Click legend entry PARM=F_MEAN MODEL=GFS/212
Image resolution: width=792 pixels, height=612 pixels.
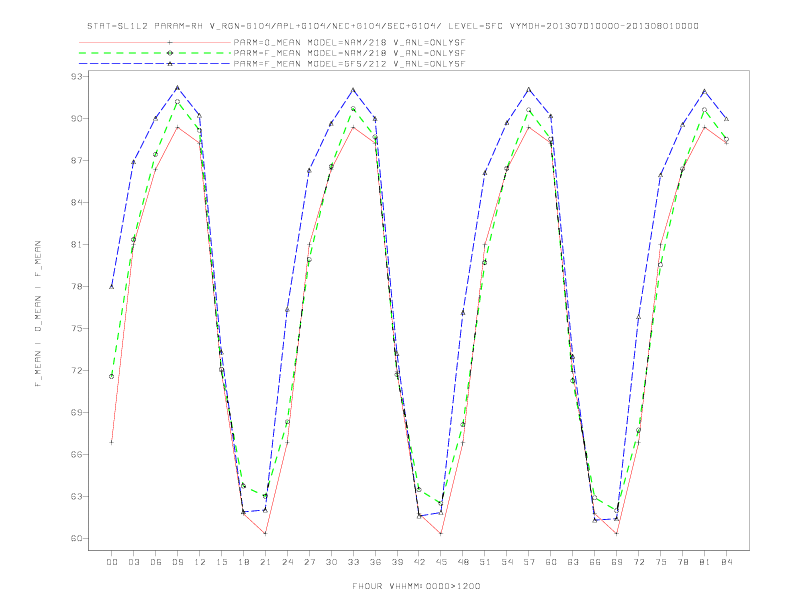click(349, 64)
